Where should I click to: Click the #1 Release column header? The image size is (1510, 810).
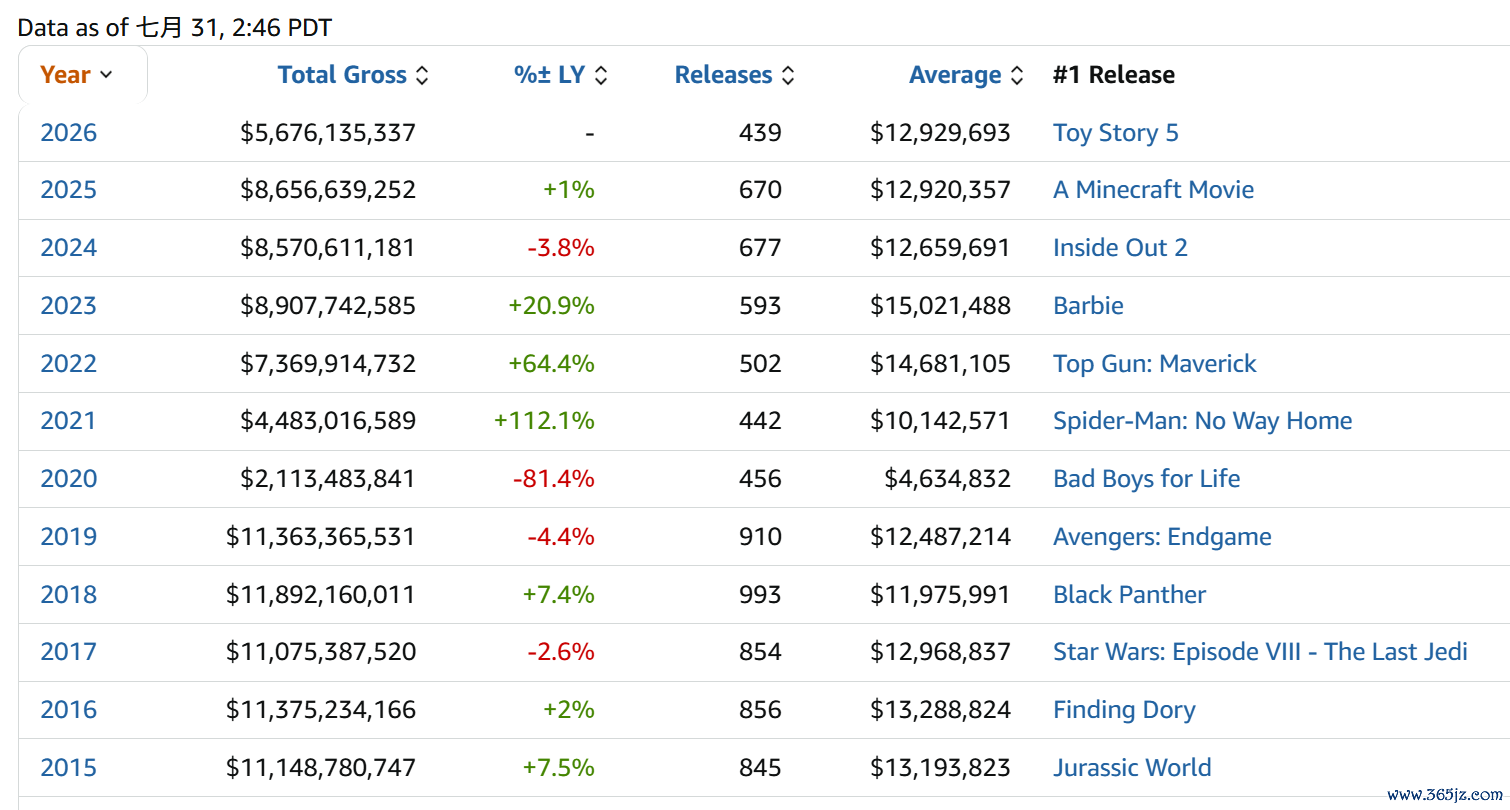point(1114,75)
